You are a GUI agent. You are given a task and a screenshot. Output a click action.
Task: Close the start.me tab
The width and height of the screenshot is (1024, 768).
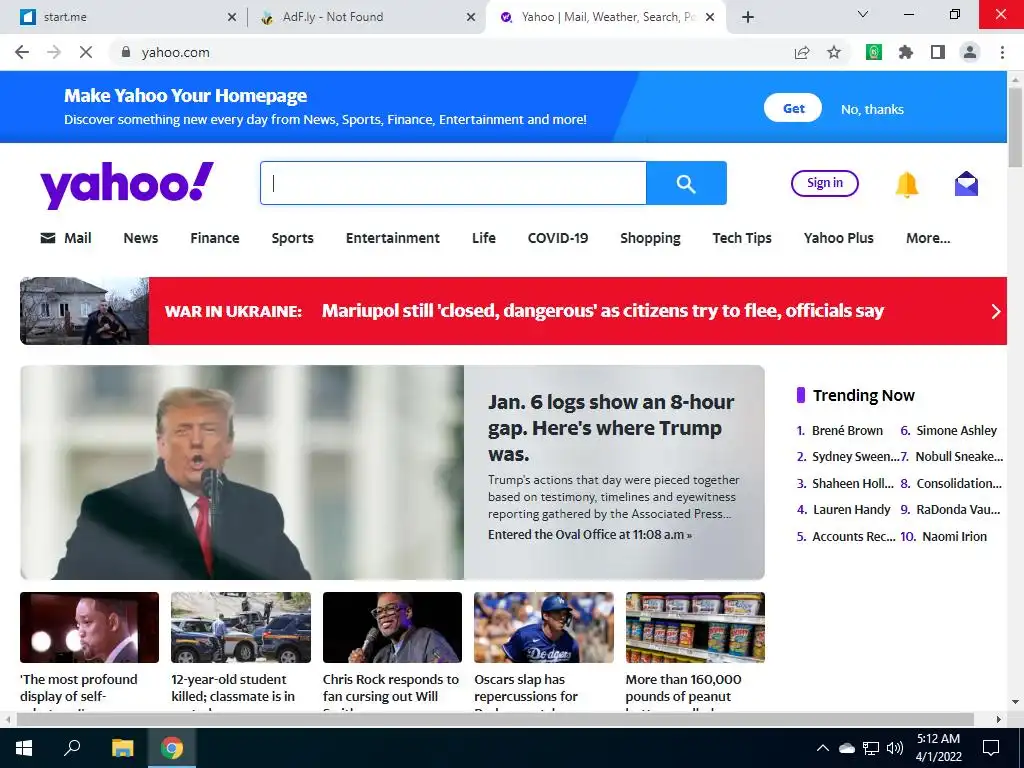(x=232, y=17)
